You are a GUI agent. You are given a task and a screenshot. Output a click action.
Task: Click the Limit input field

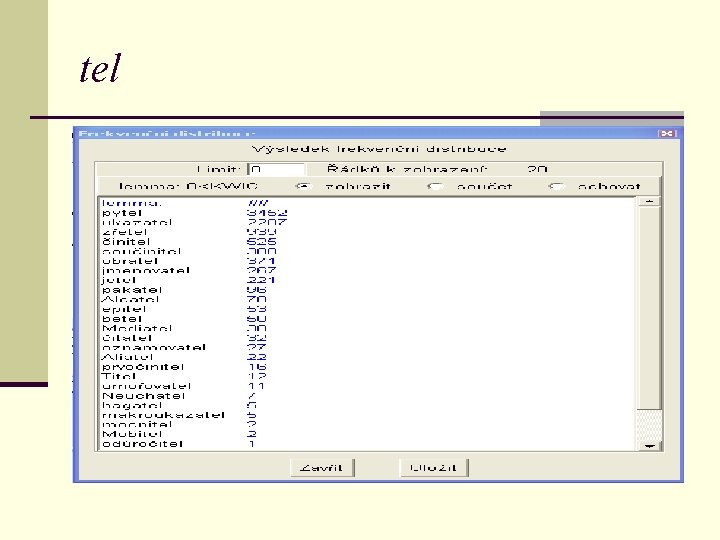[x=276, y=169]
